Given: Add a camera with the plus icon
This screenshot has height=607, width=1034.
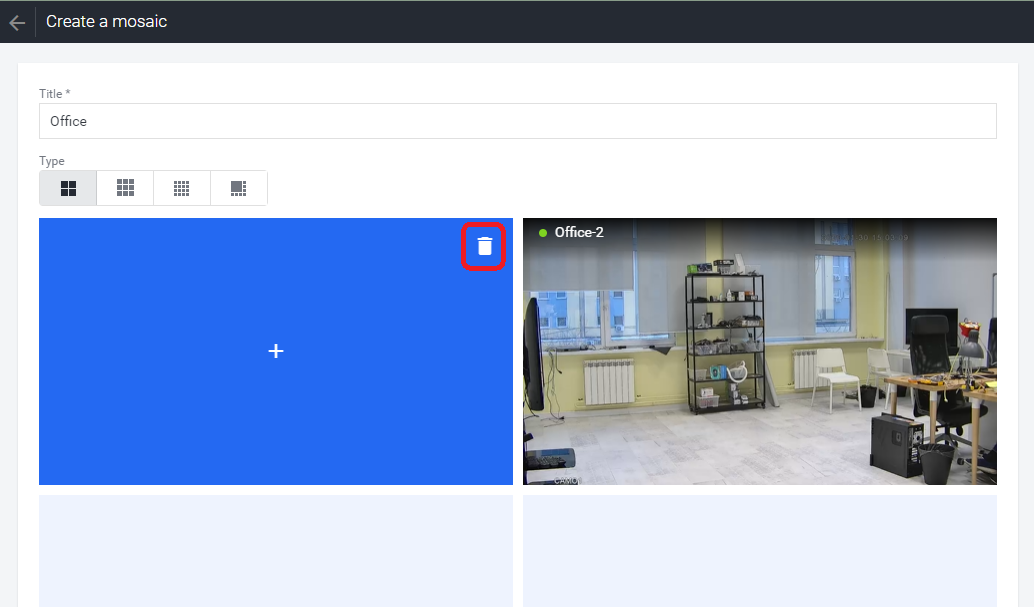Looking at the screenshot, I should point(276,351).
